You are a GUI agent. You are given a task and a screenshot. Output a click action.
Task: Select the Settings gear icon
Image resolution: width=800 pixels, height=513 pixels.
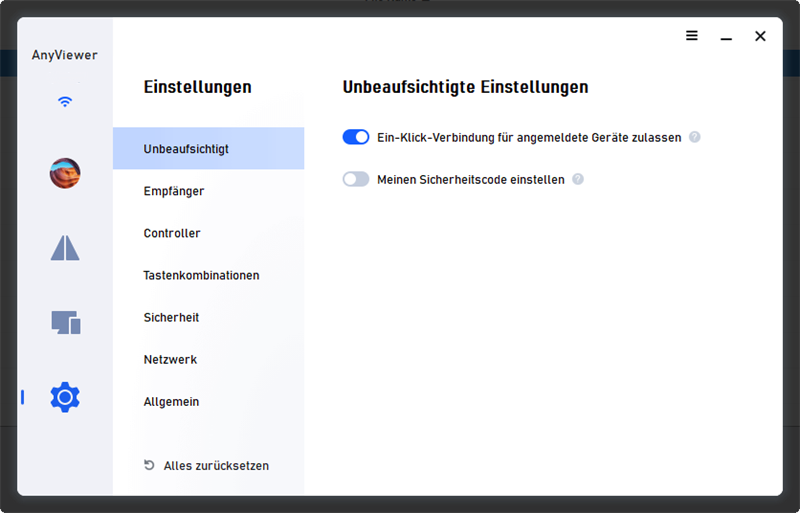click(x=65, y=397)
